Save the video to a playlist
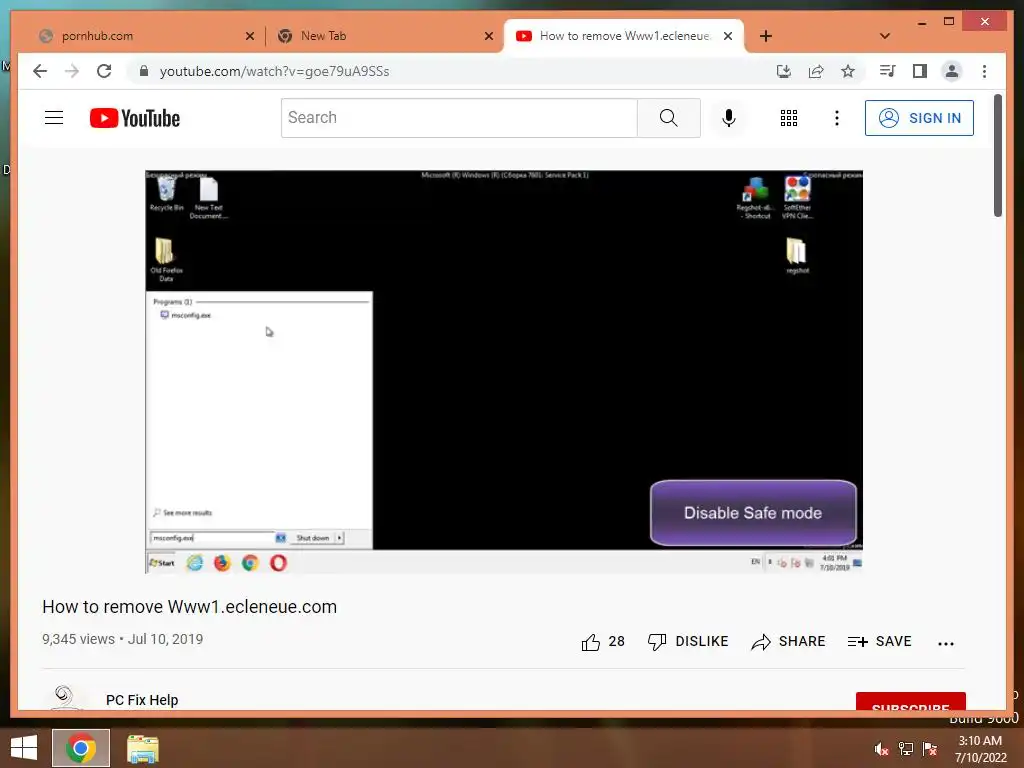The height and width of the screenshot is (768, 1024). pos(879,642)
